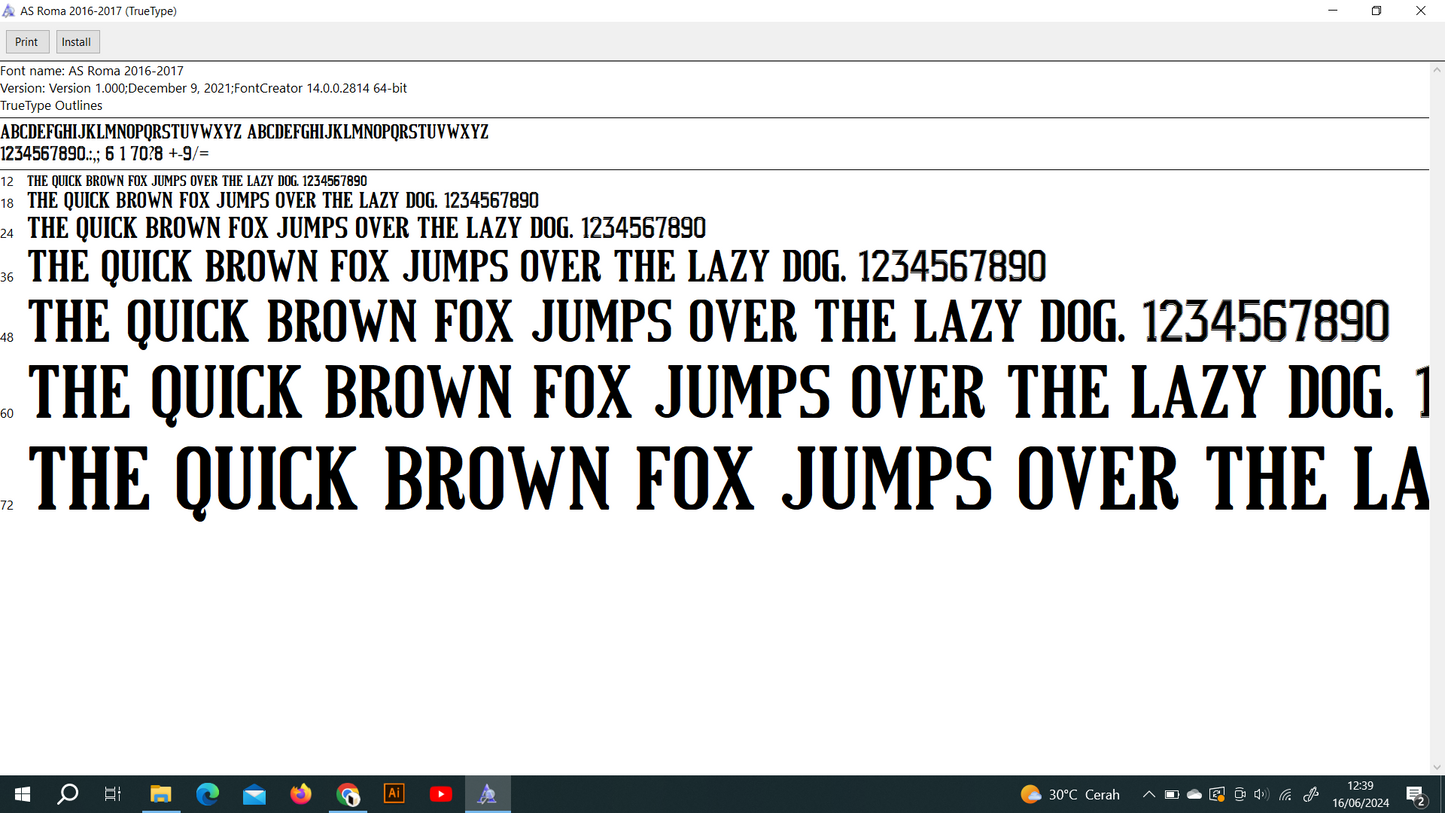
Task: Open the Wi-Fi network tray icon
Action: click(1285, 795)
